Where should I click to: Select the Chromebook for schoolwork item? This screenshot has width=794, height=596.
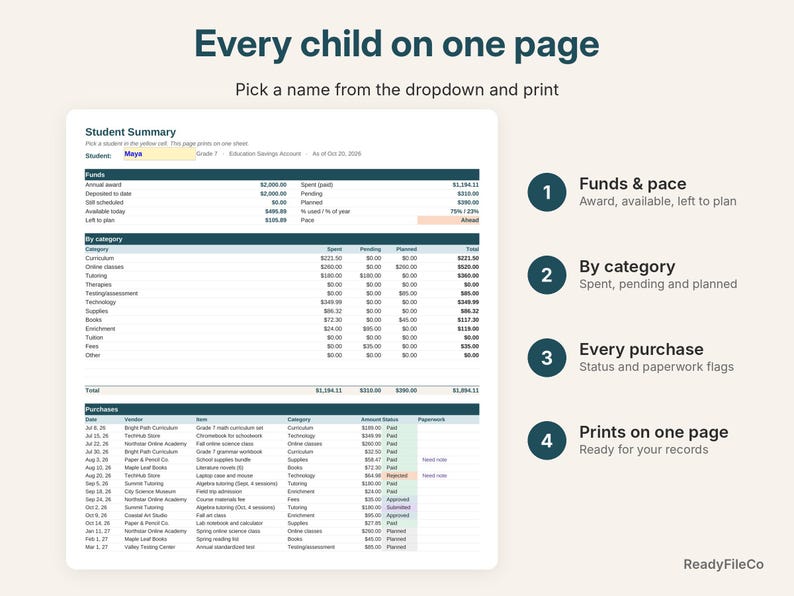tap(229, 436)
